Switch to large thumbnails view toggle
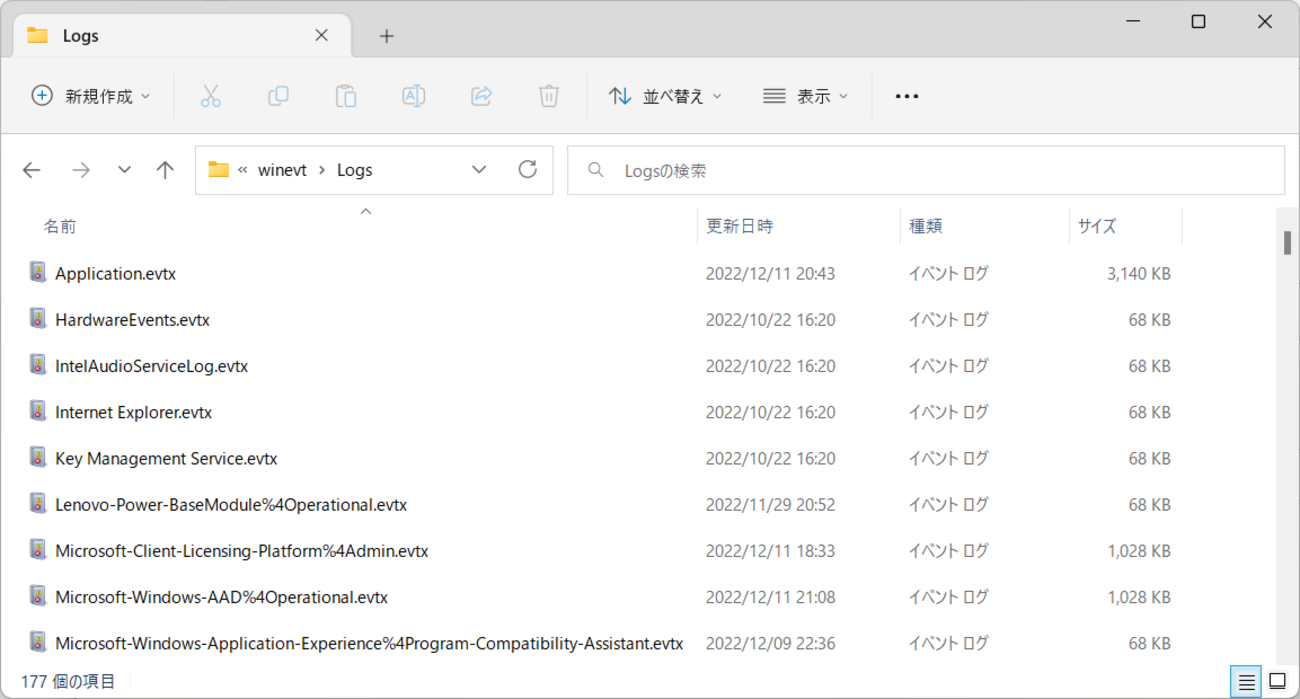Screen dimensions: 1300x699 pos(1277,682)
